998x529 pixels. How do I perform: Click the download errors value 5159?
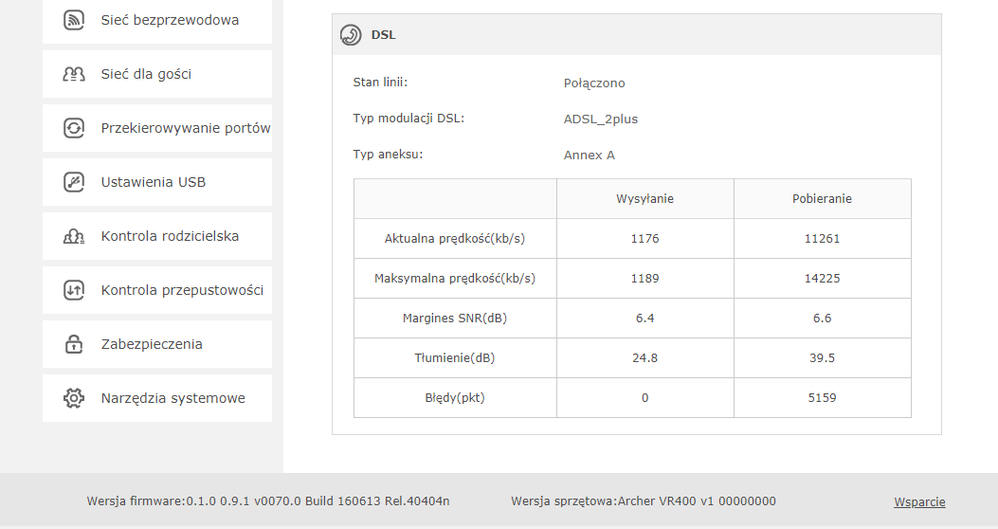click(x=822, y=398)
